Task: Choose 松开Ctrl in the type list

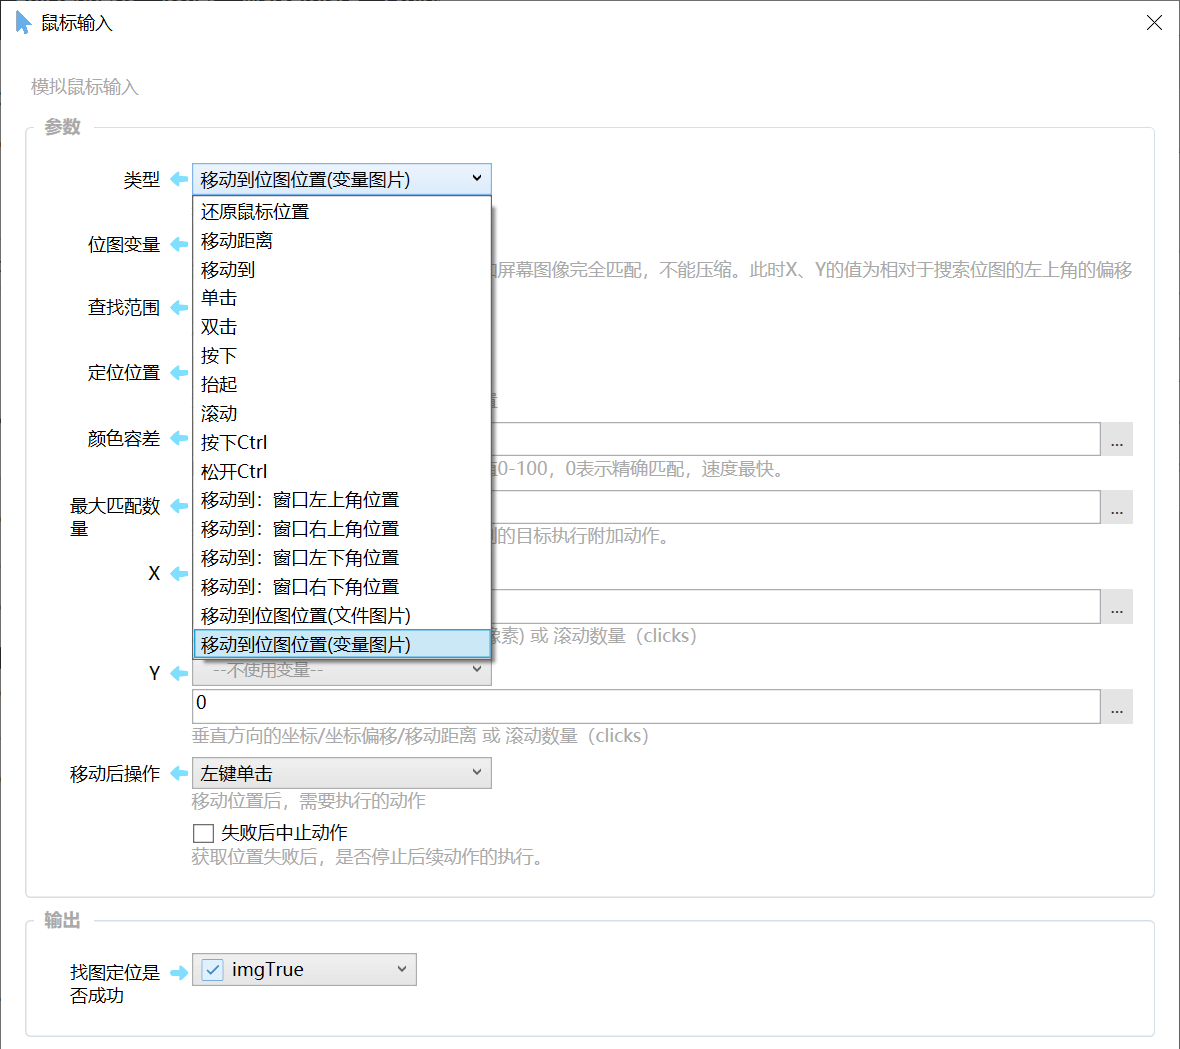Action: tap(342, 471)
